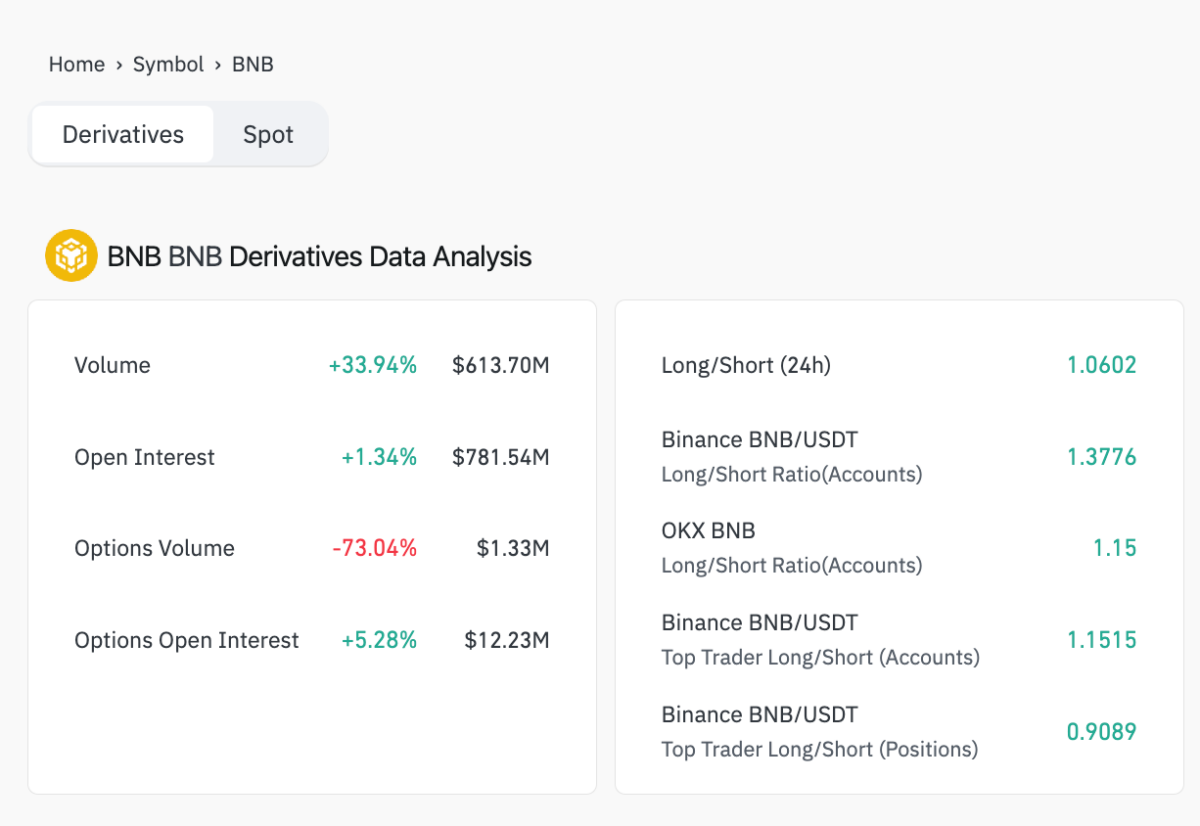
Task: Click the +33.94% volume change
Action: [372, 365]
